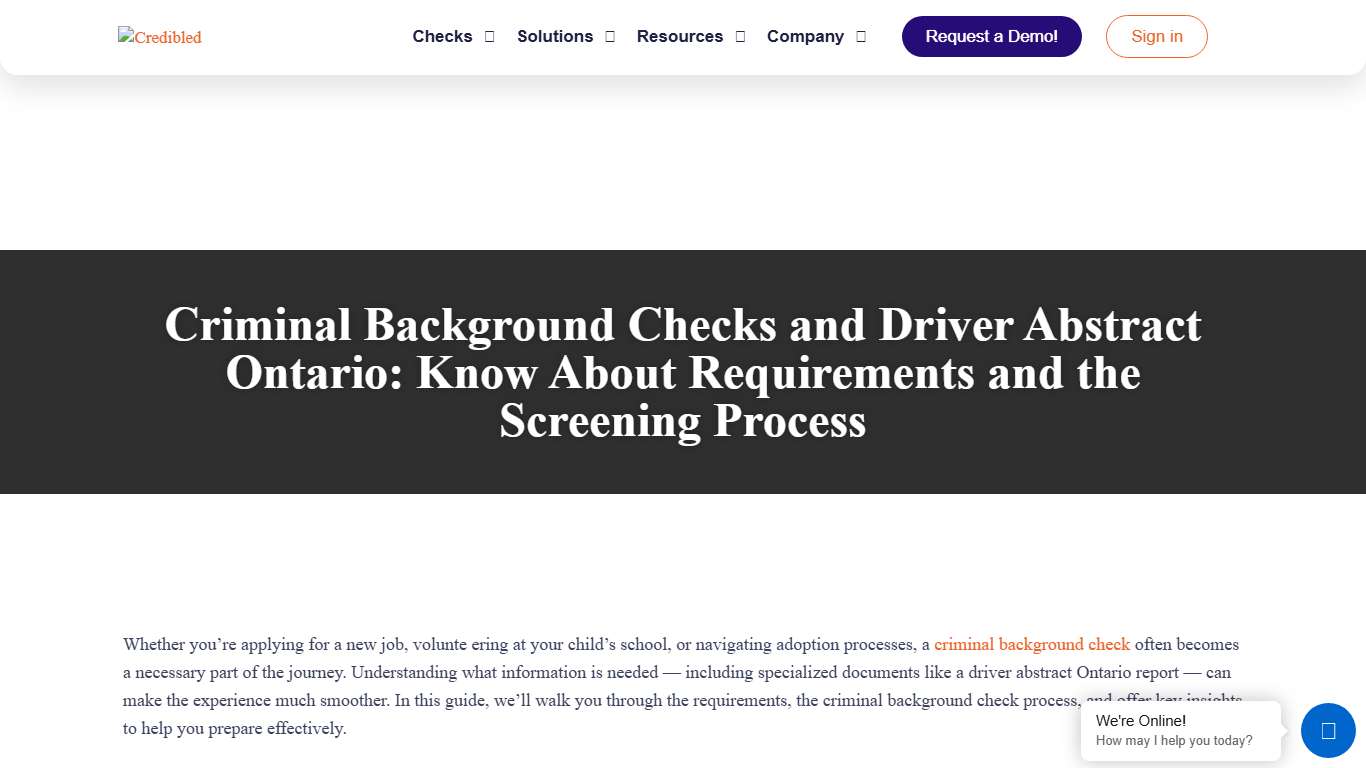Click the dropdown arrow next to "Solutions"
1366x768 pixels.
tap(610, 36)
